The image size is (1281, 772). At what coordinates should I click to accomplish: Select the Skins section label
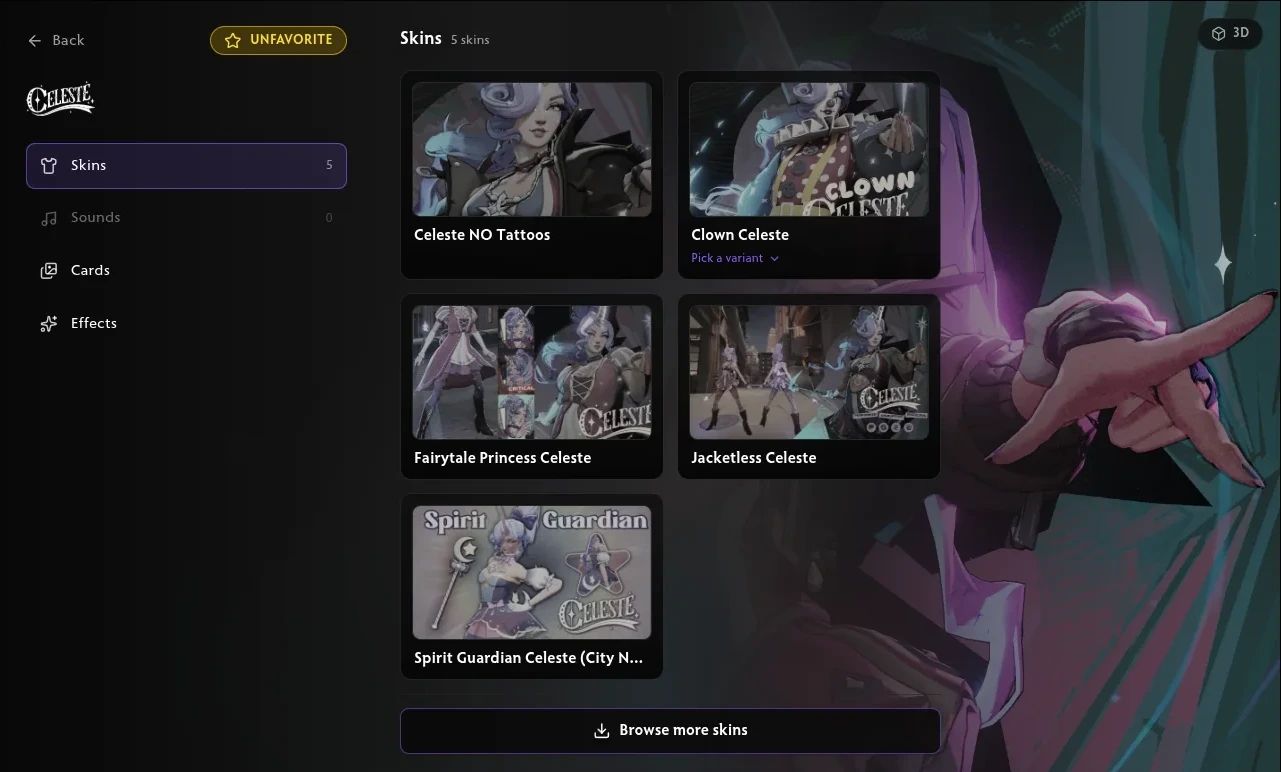(88, 166)
